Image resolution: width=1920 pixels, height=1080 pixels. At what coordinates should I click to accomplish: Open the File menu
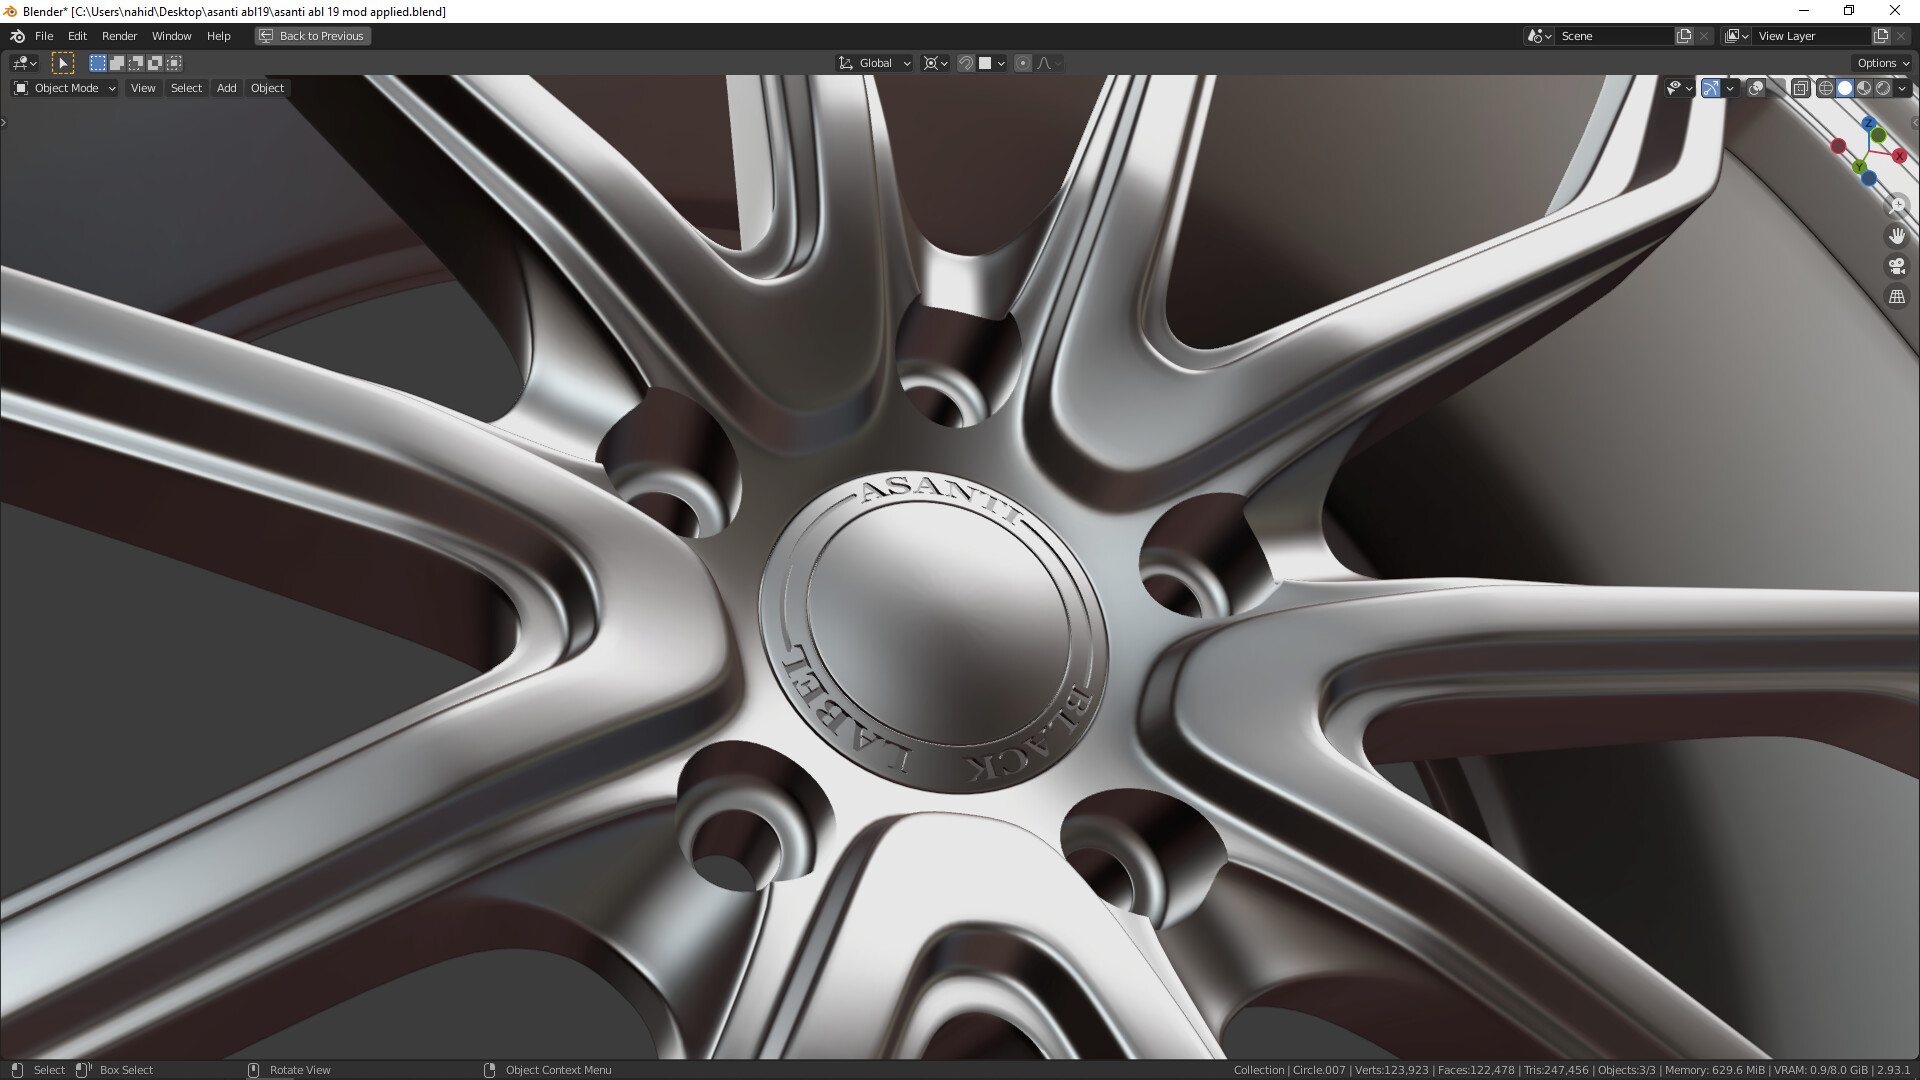[x=44, y=36]
